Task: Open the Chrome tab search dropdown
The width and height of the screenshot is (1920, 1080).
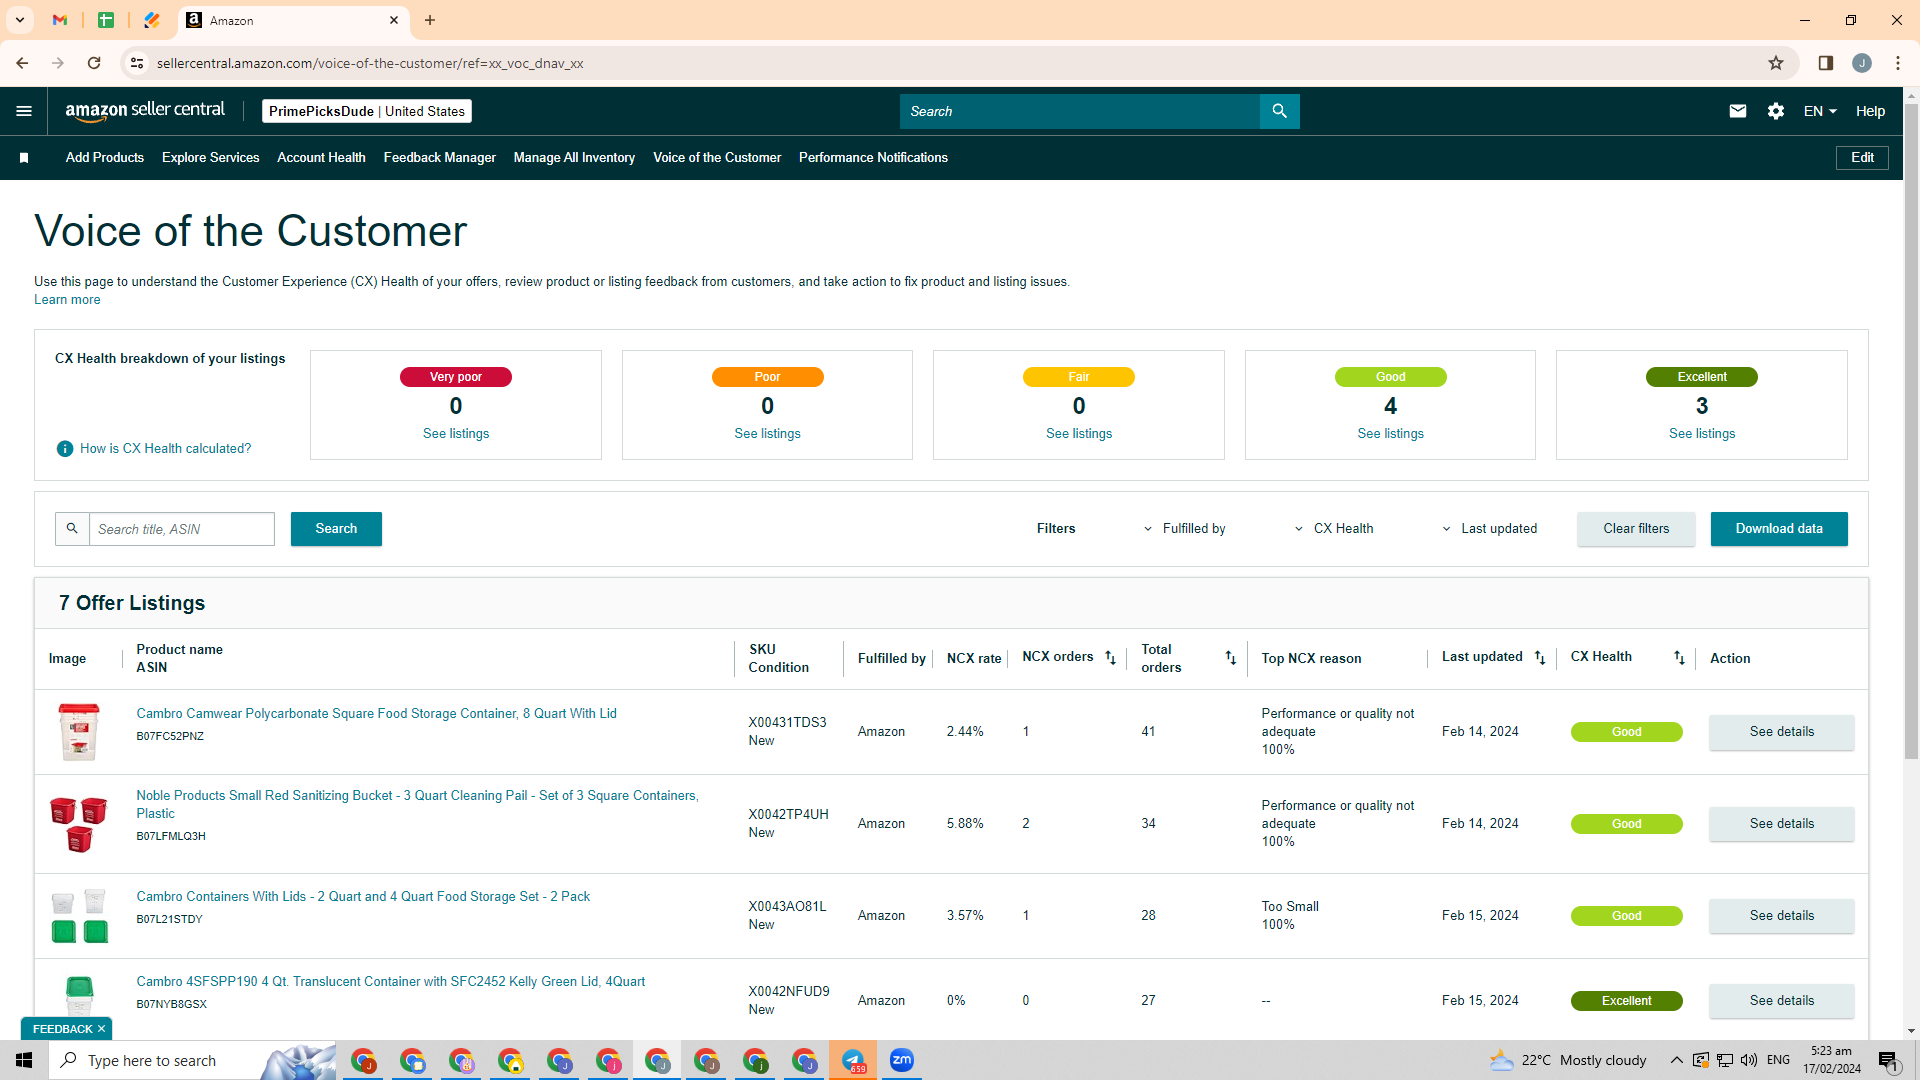Action: pyautogui.click(x=20, y=20)
